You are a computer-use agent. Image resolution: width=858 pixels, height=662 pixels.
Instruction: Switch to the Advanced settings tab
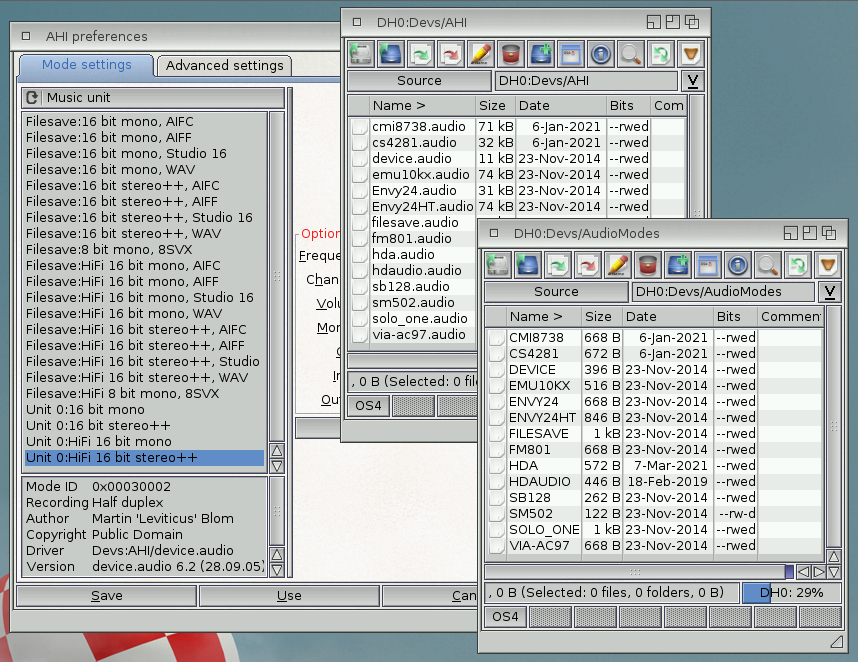(224, 66)
